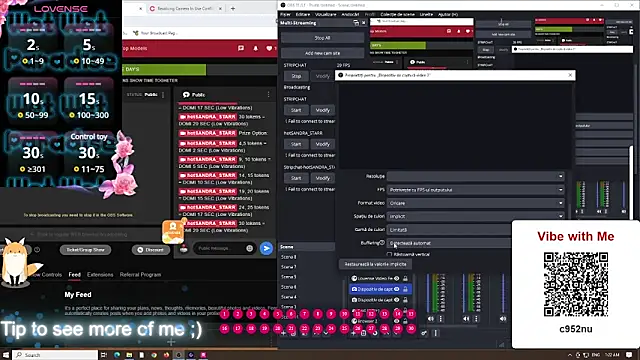Select Scena 5 in the scenes list
The width and height of the screenshot is (640, 360).
(289, 277)
